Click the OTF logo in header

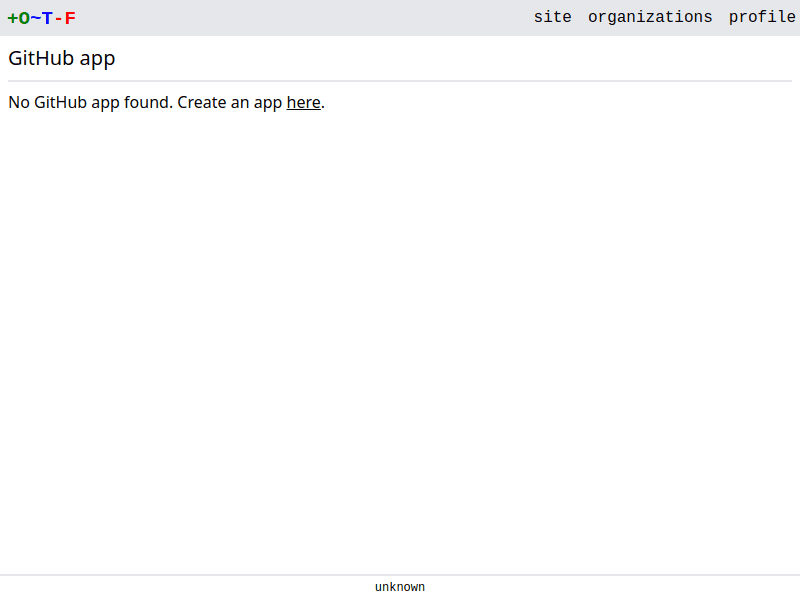[x=42, y=18]
